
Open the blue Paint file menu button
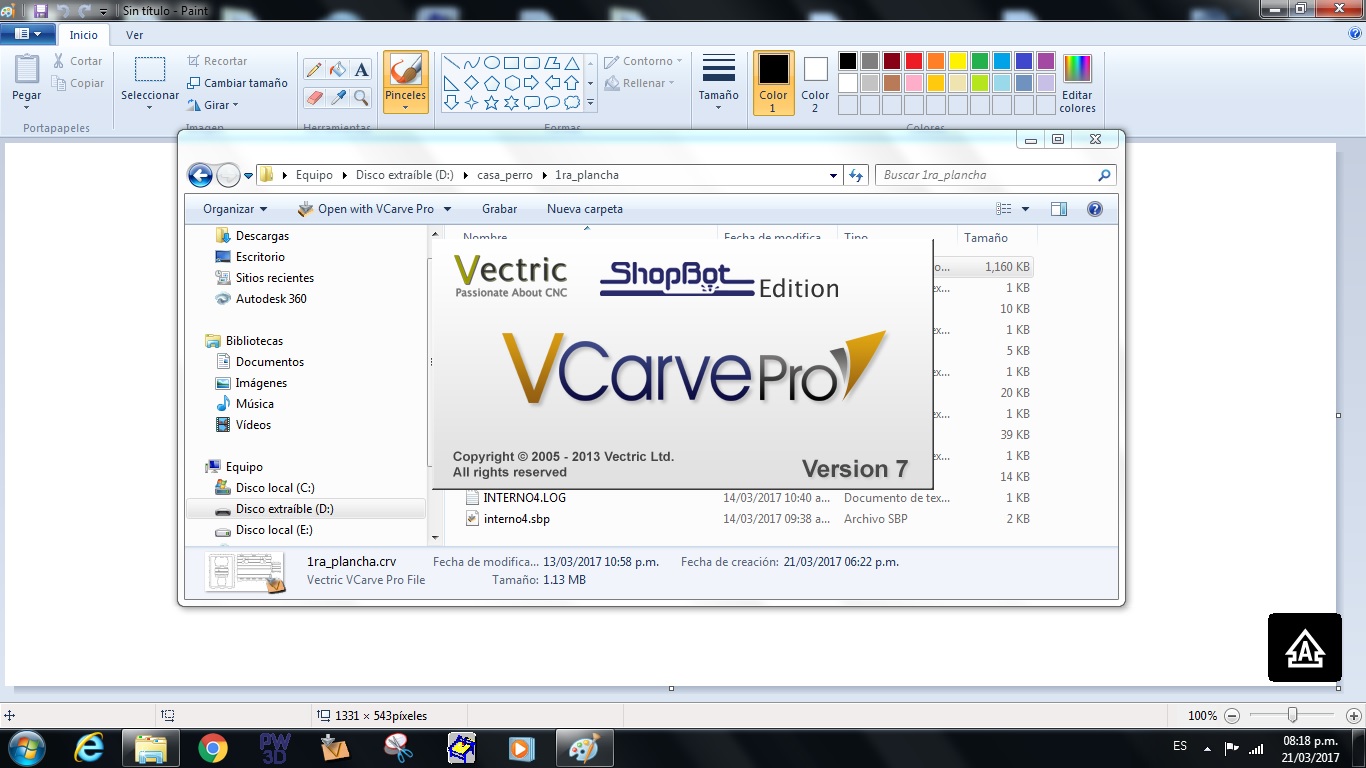point(27,34)
